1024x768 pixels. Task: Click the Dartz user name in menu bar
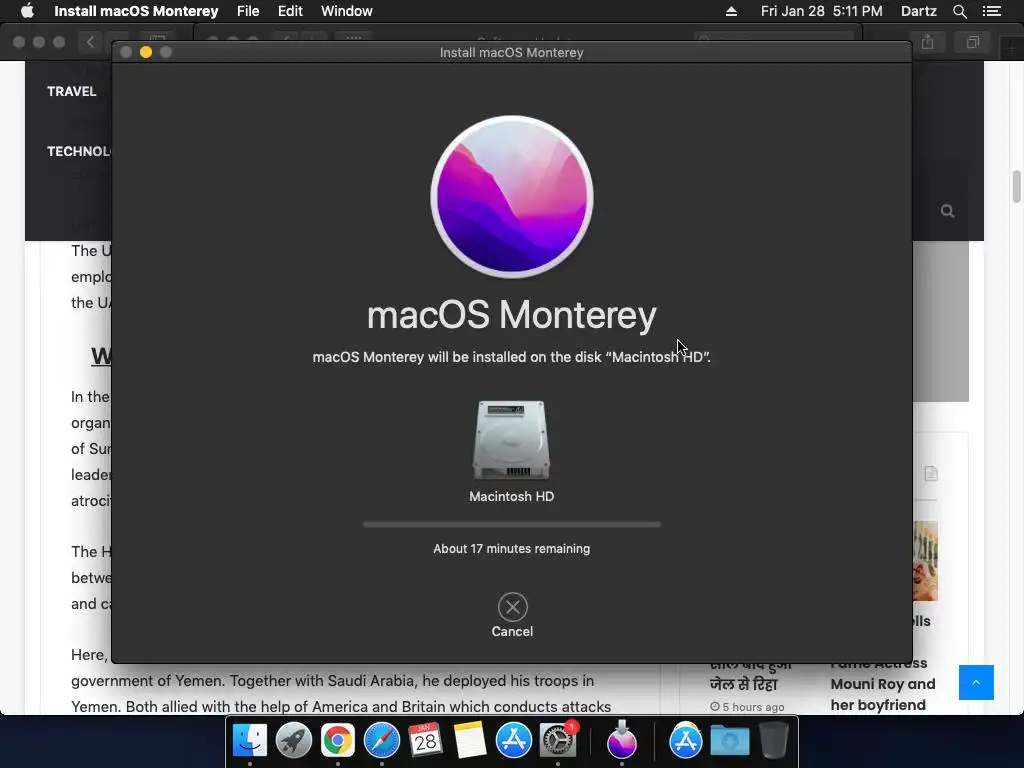[x=919, y=11]
